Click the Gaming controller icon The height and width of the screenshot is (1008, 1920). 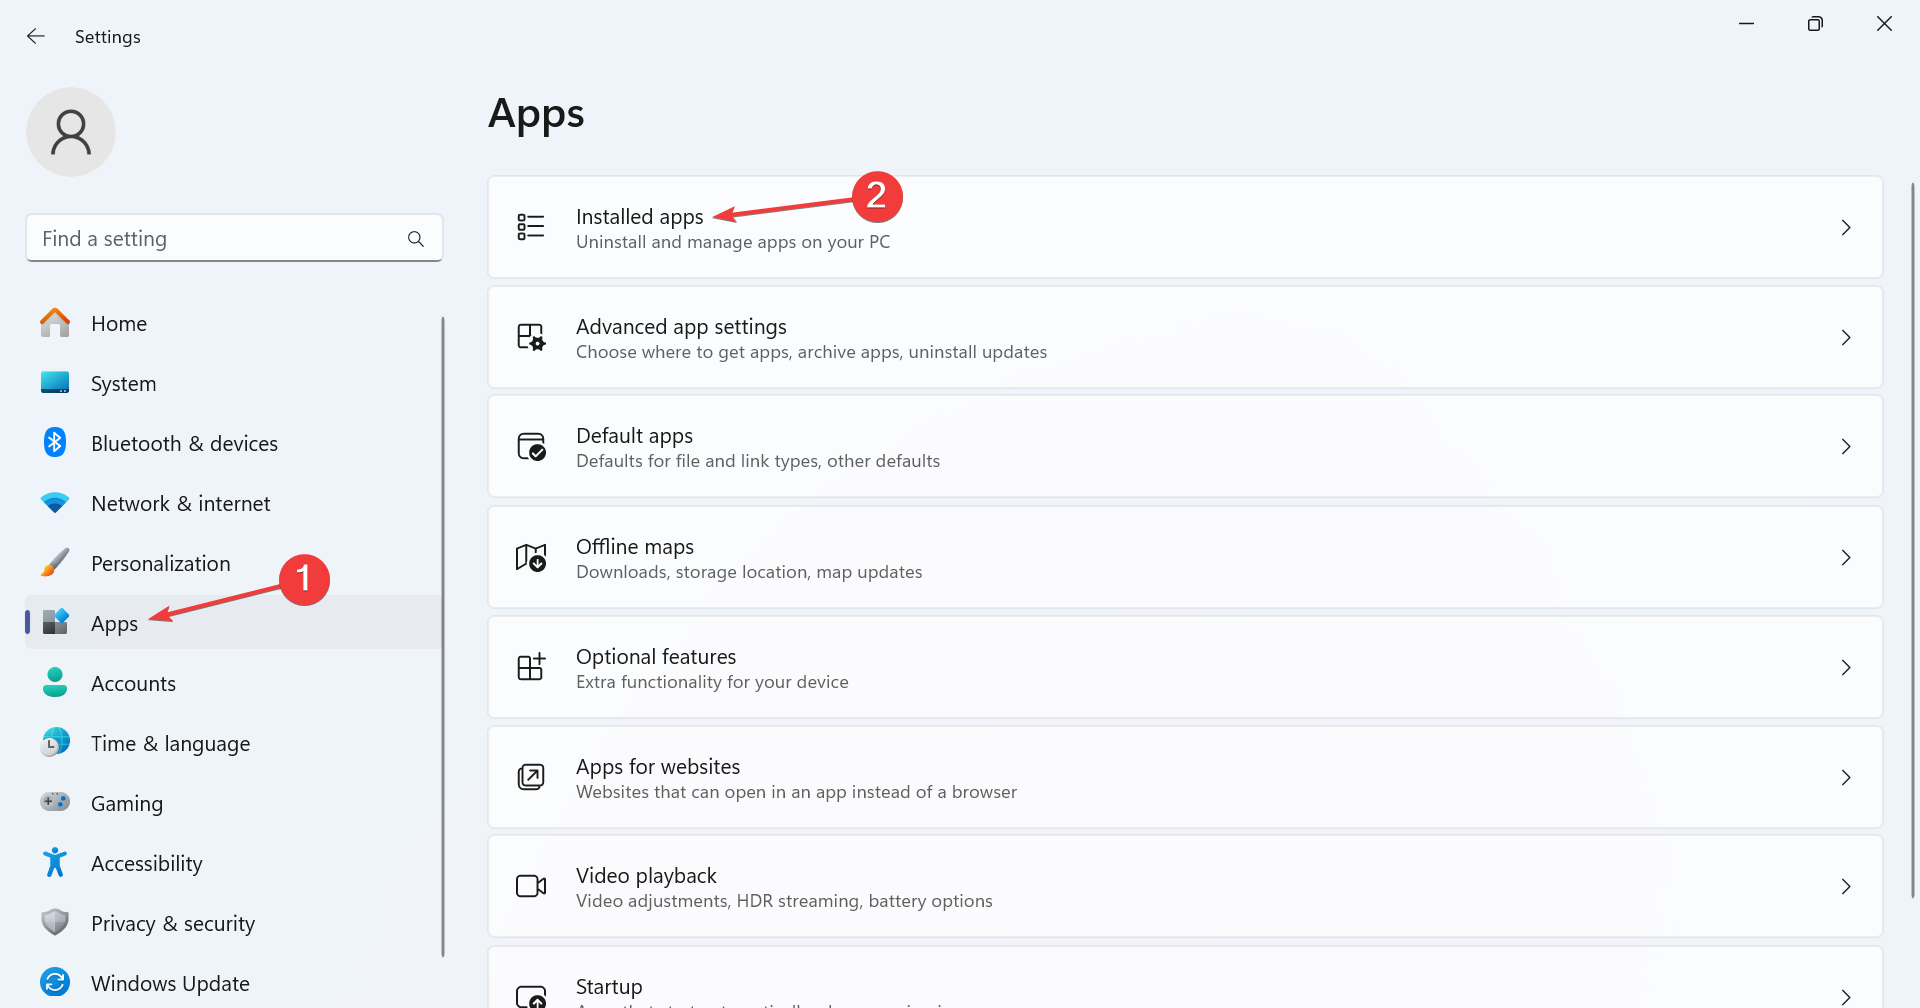(55, 802)
